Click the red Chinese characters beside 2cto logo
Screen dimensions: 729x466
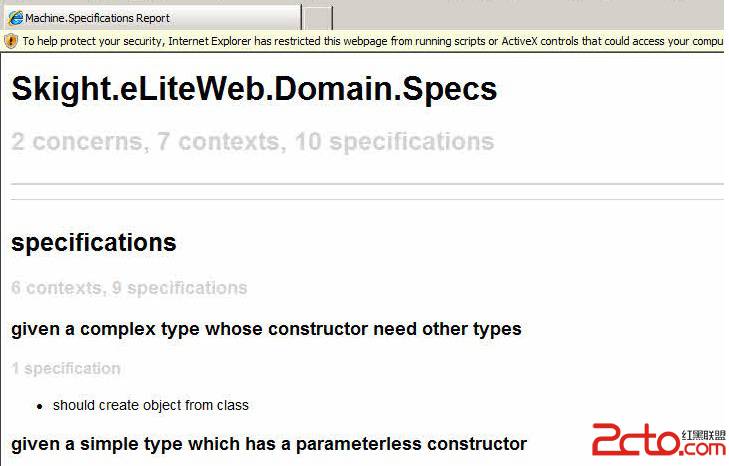(x=703, y=435)
